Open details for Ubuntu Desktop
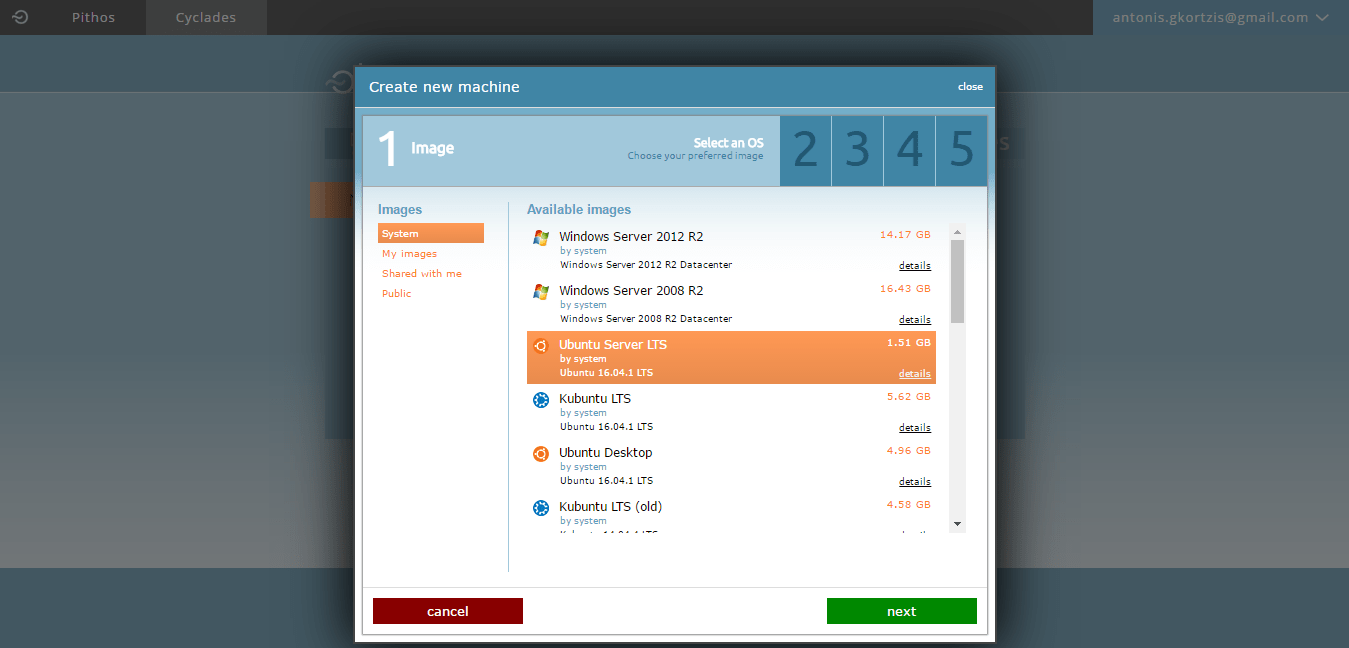Viewport: 1349px width, 648px height. tap(915, 482)
